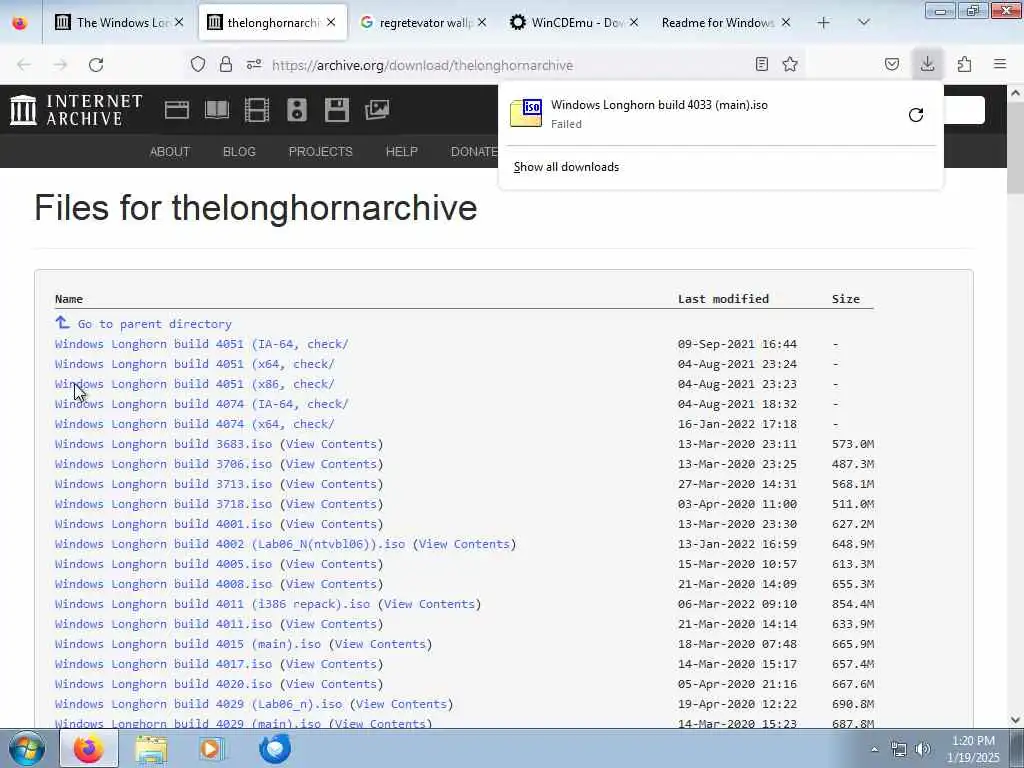
Task: Bookmark this page with star icon
Action: (790, 64)
